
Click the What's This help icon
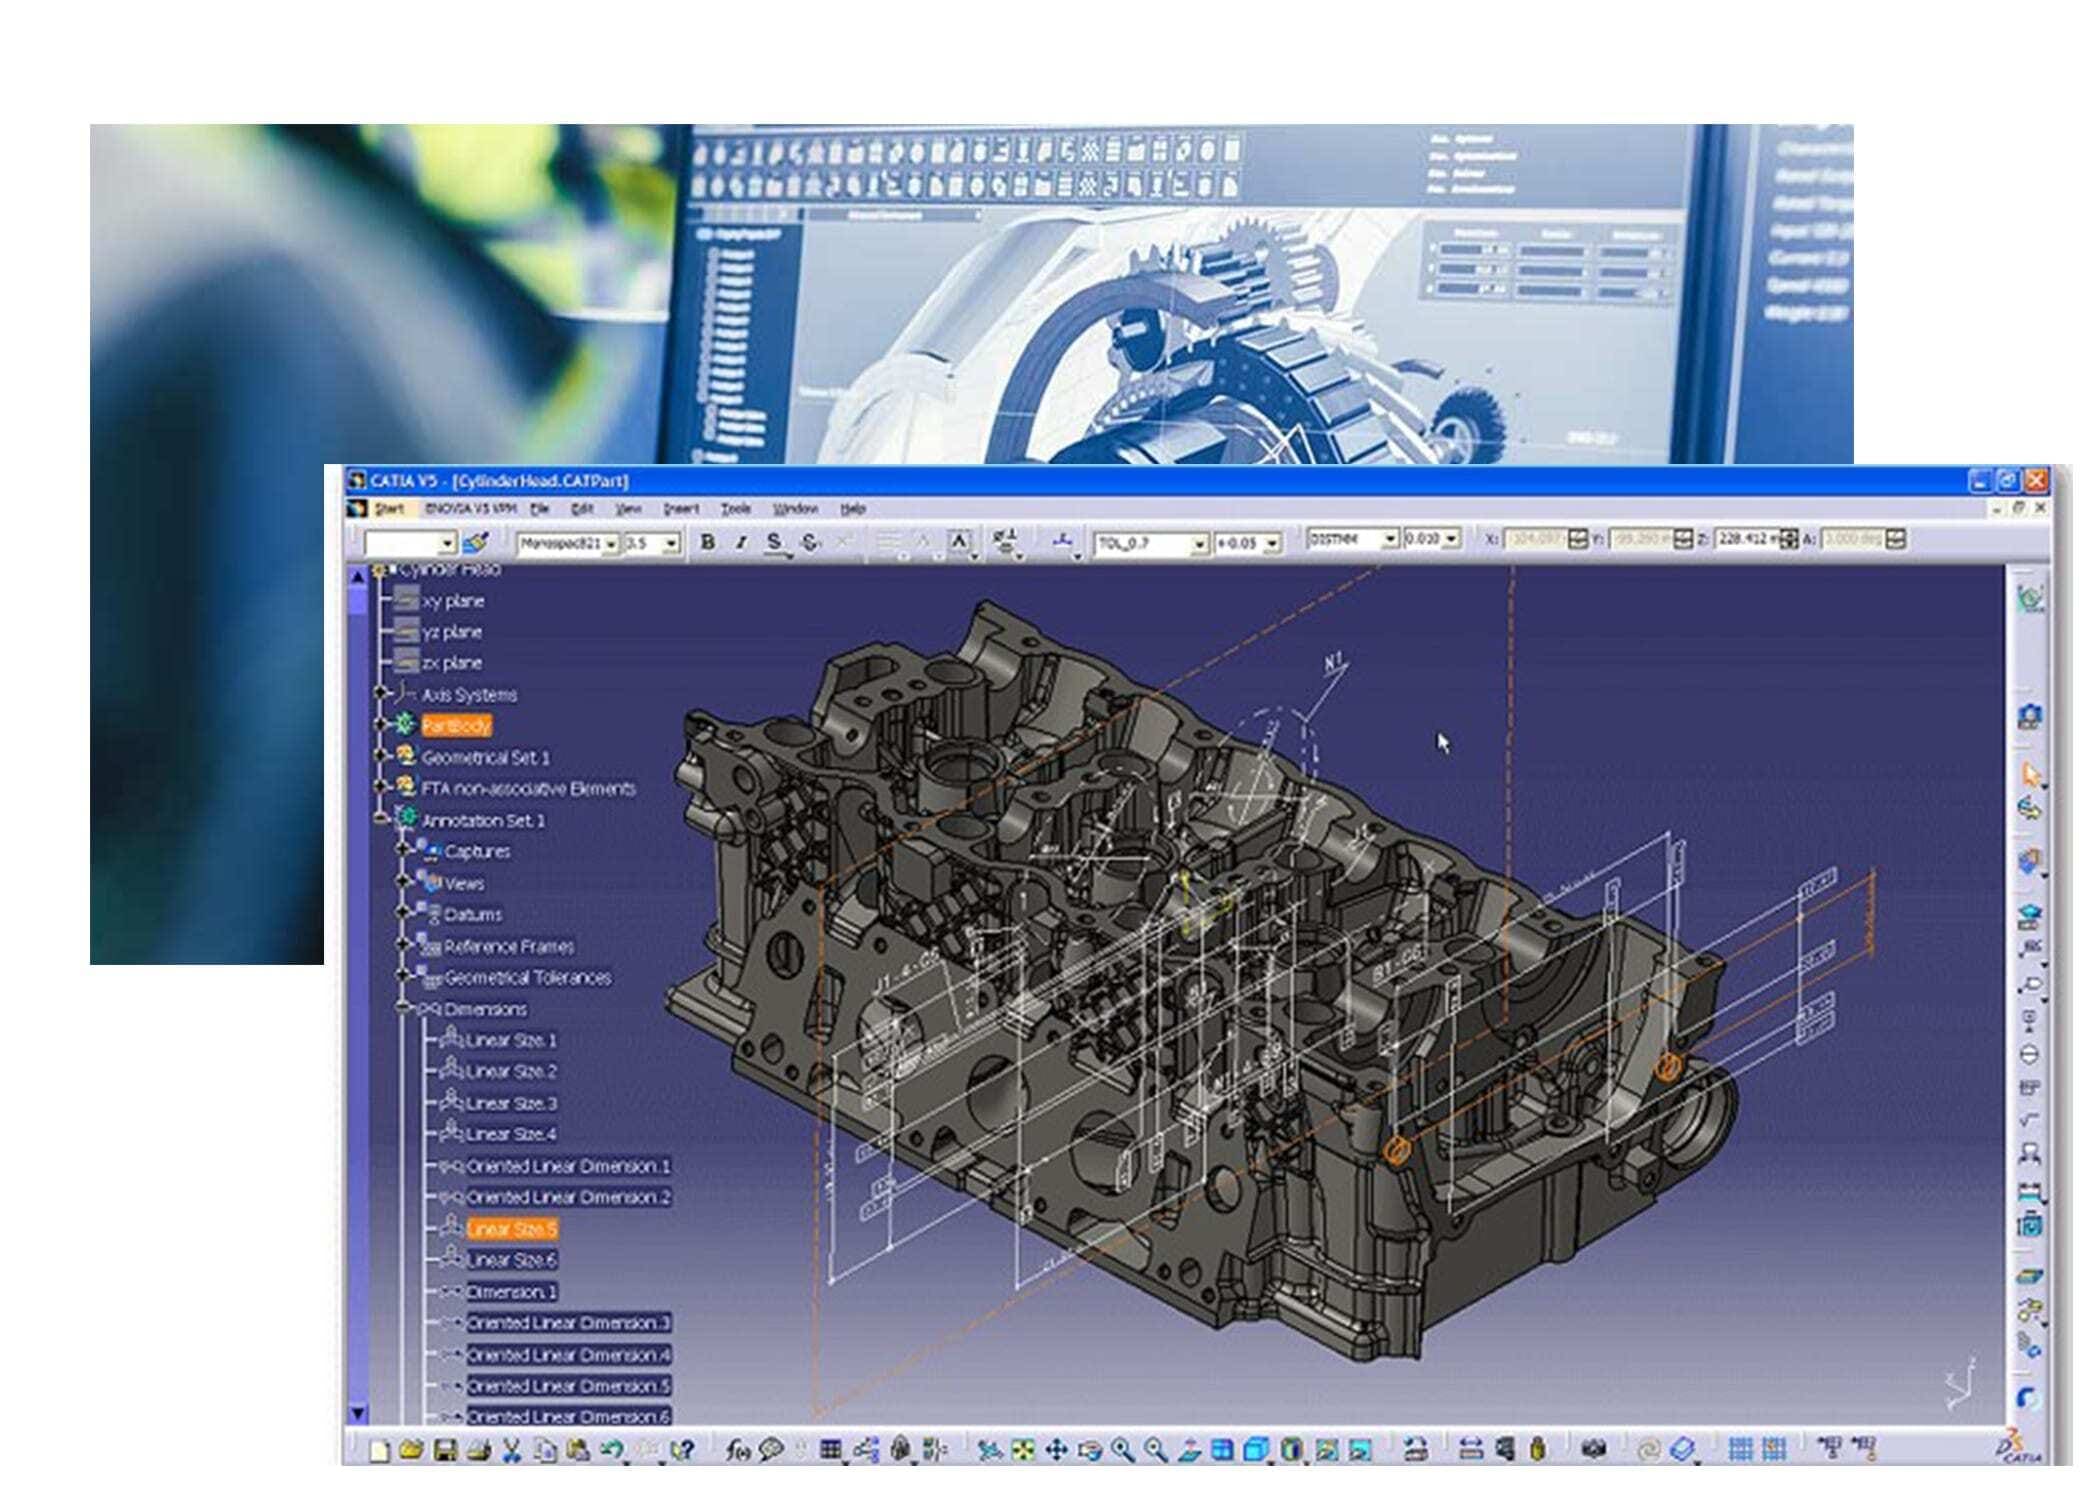[x=683, y=1449]
